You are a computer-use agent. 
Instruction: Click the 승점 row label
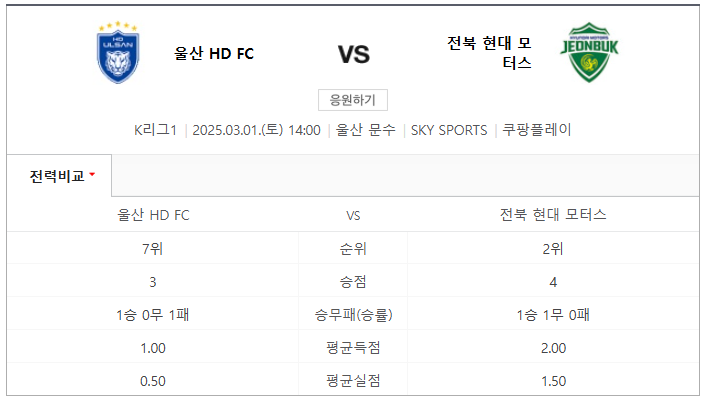pos(353,282)
